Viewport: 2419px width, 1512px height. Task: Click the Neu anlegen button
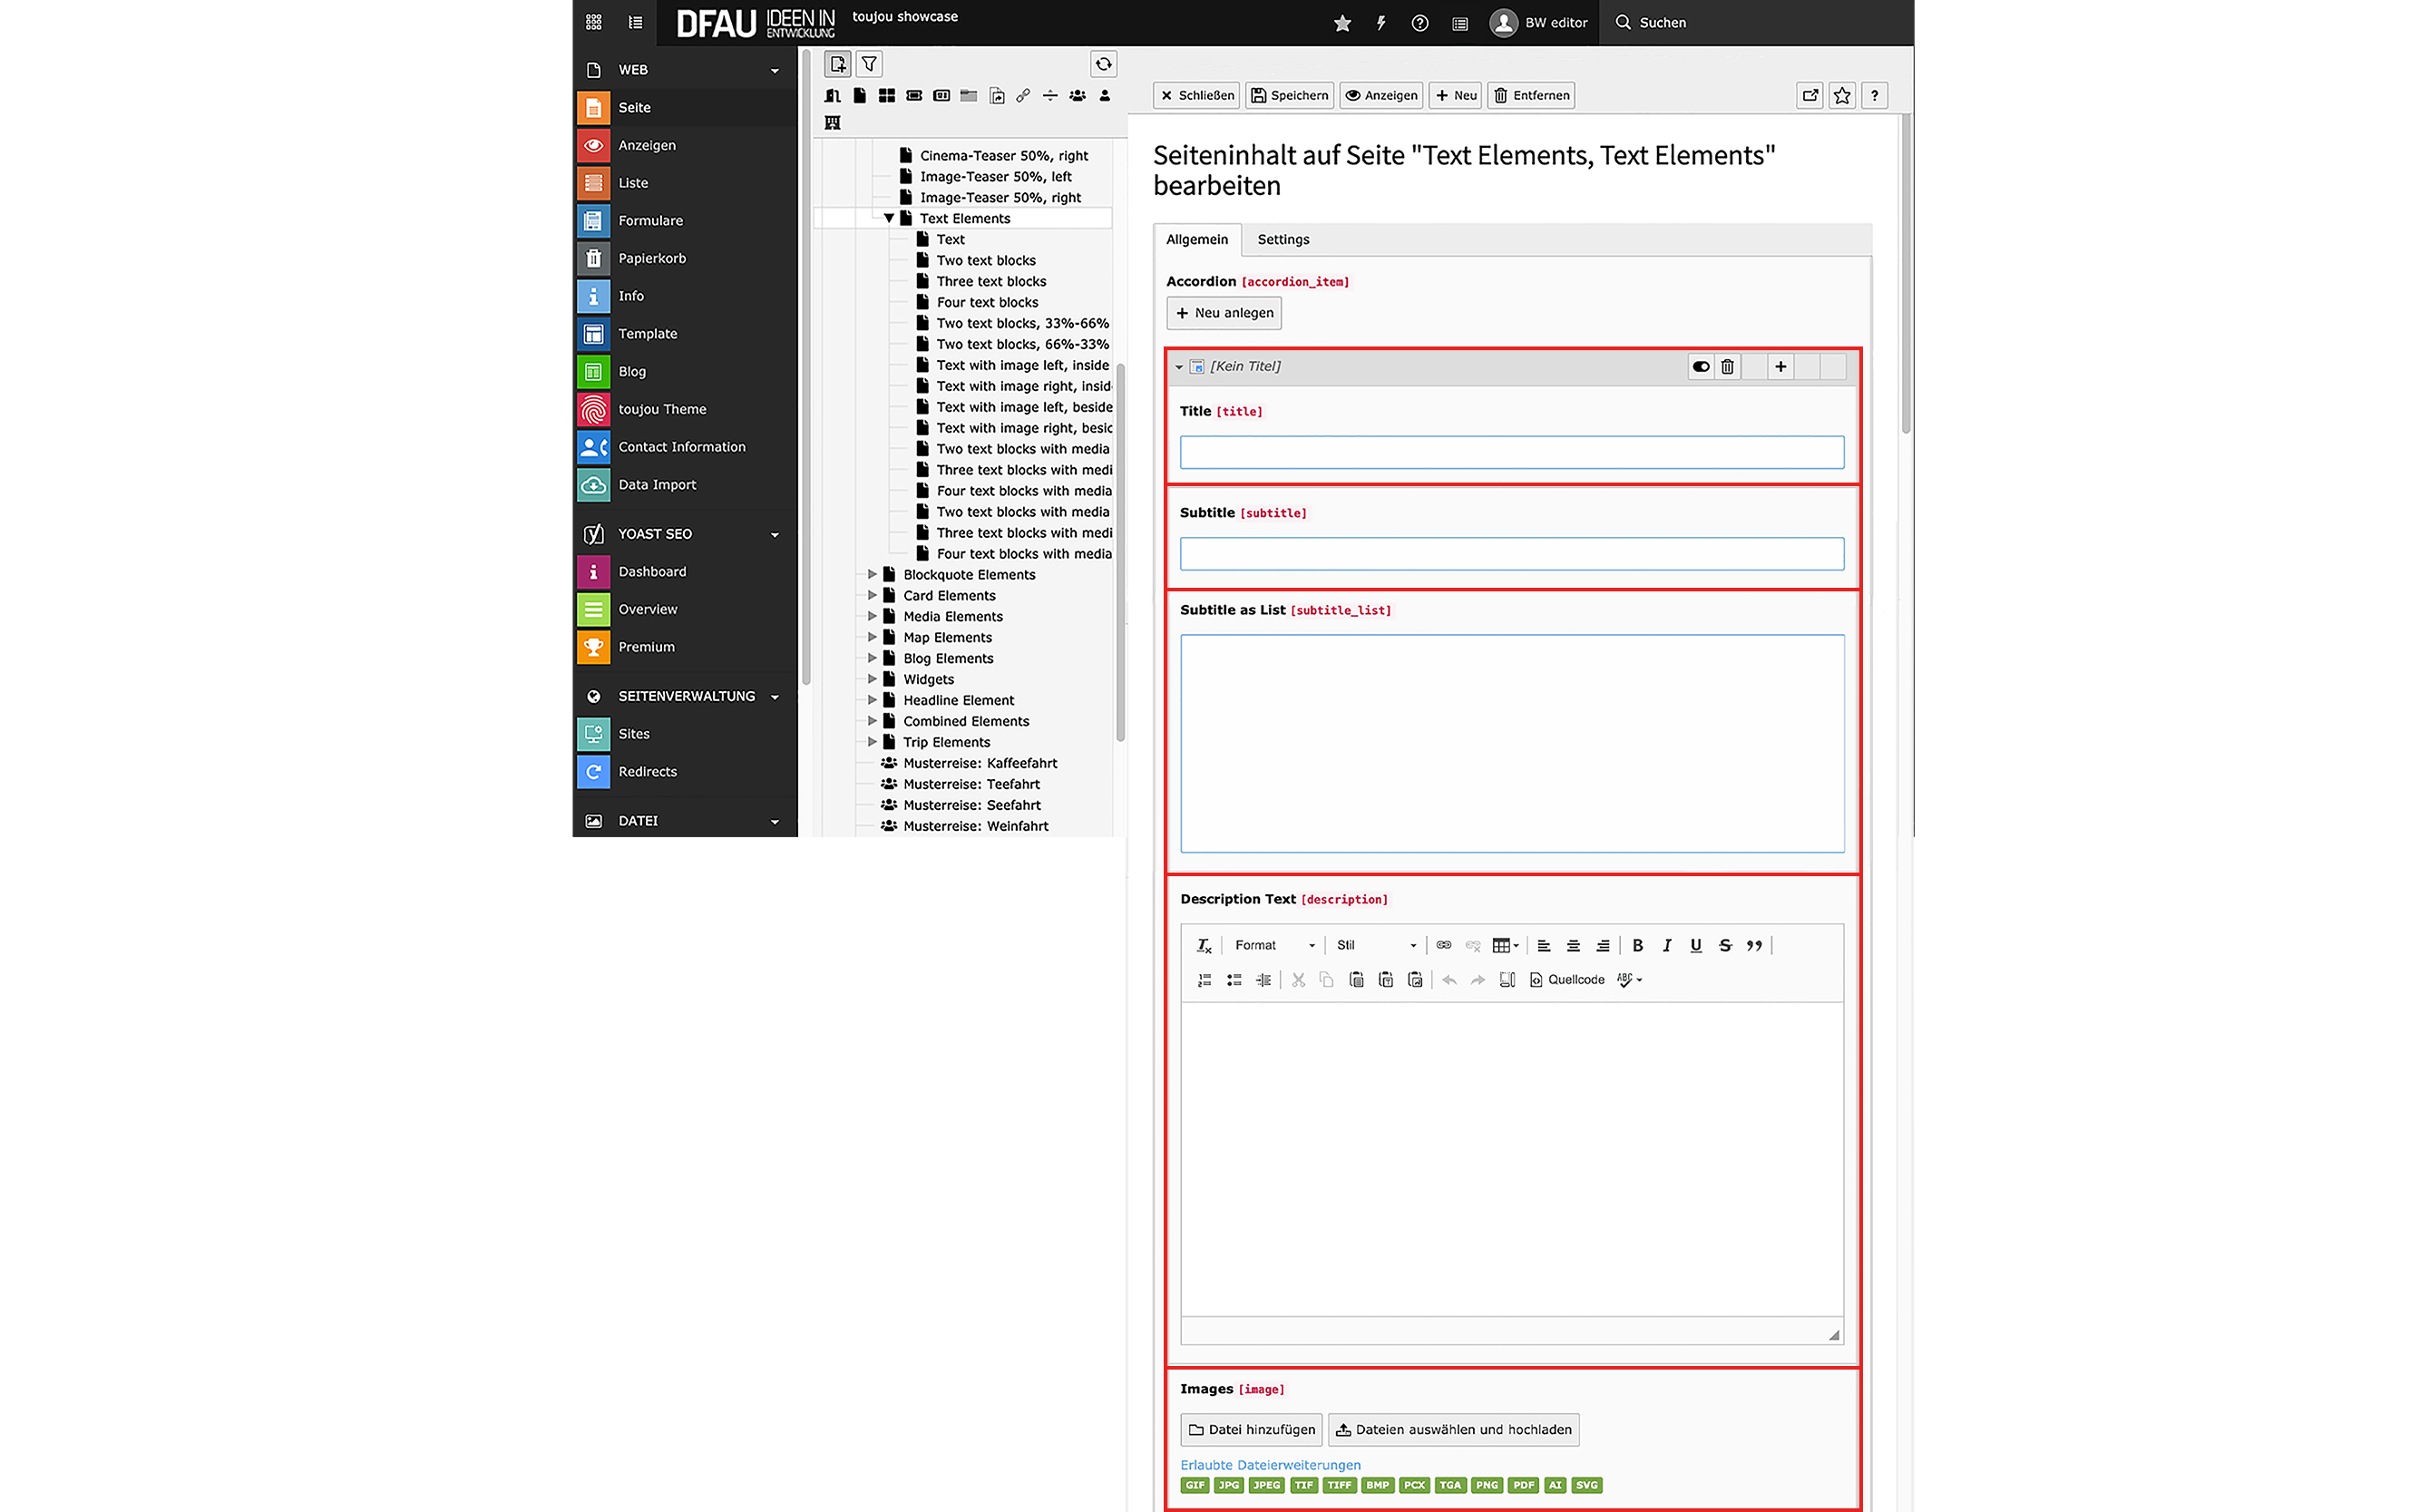(1224, 313)
